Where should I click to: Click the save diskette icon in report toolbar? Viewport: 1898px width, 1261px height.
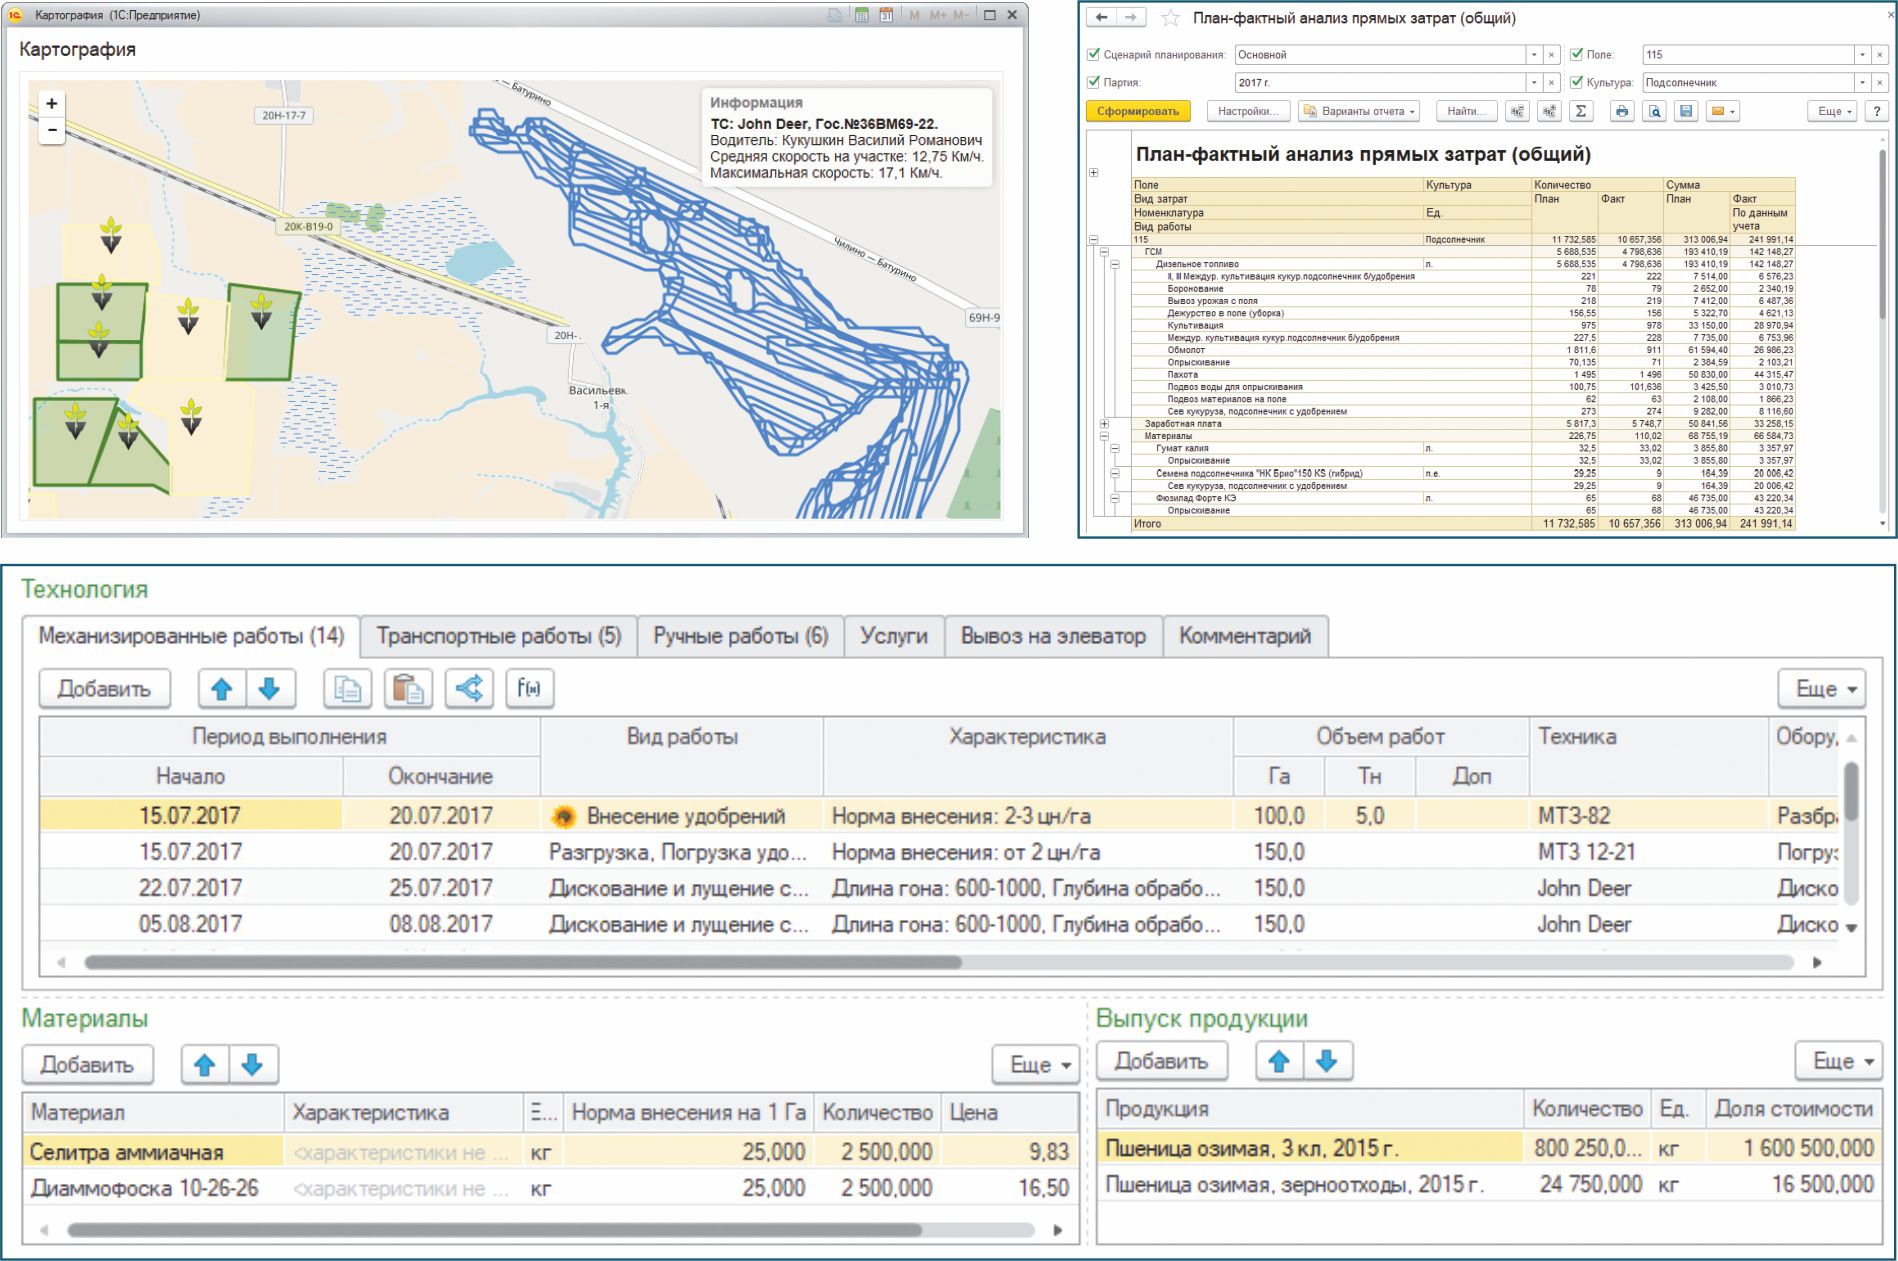[x=1686, y=111]
